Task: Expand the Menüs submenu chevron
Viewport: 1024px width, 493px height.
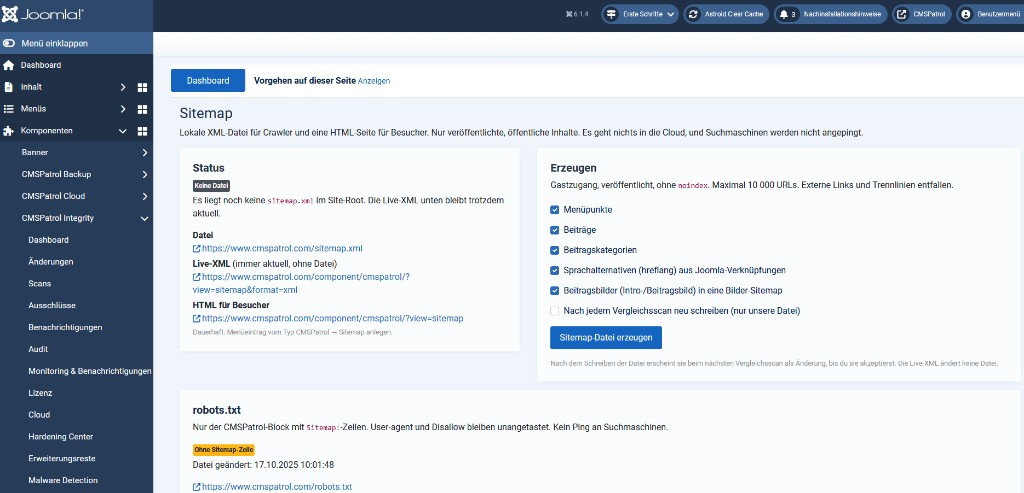Action: point(123,109)
